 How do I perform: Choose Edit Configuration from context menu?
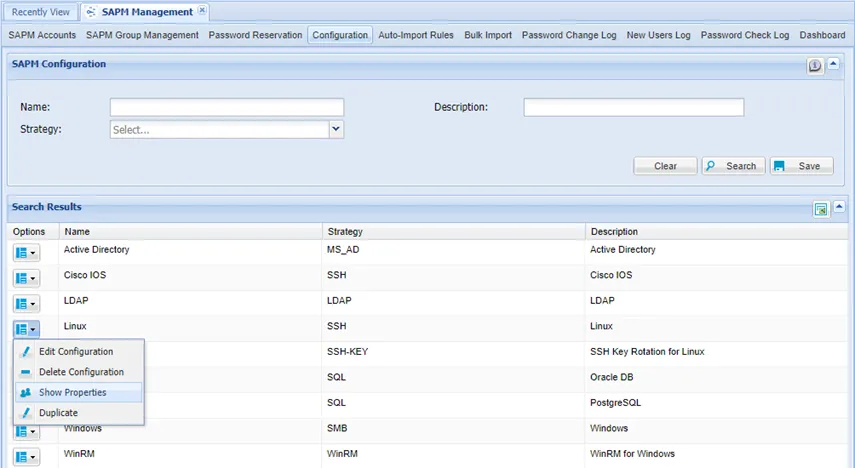[x=79, y=352]
